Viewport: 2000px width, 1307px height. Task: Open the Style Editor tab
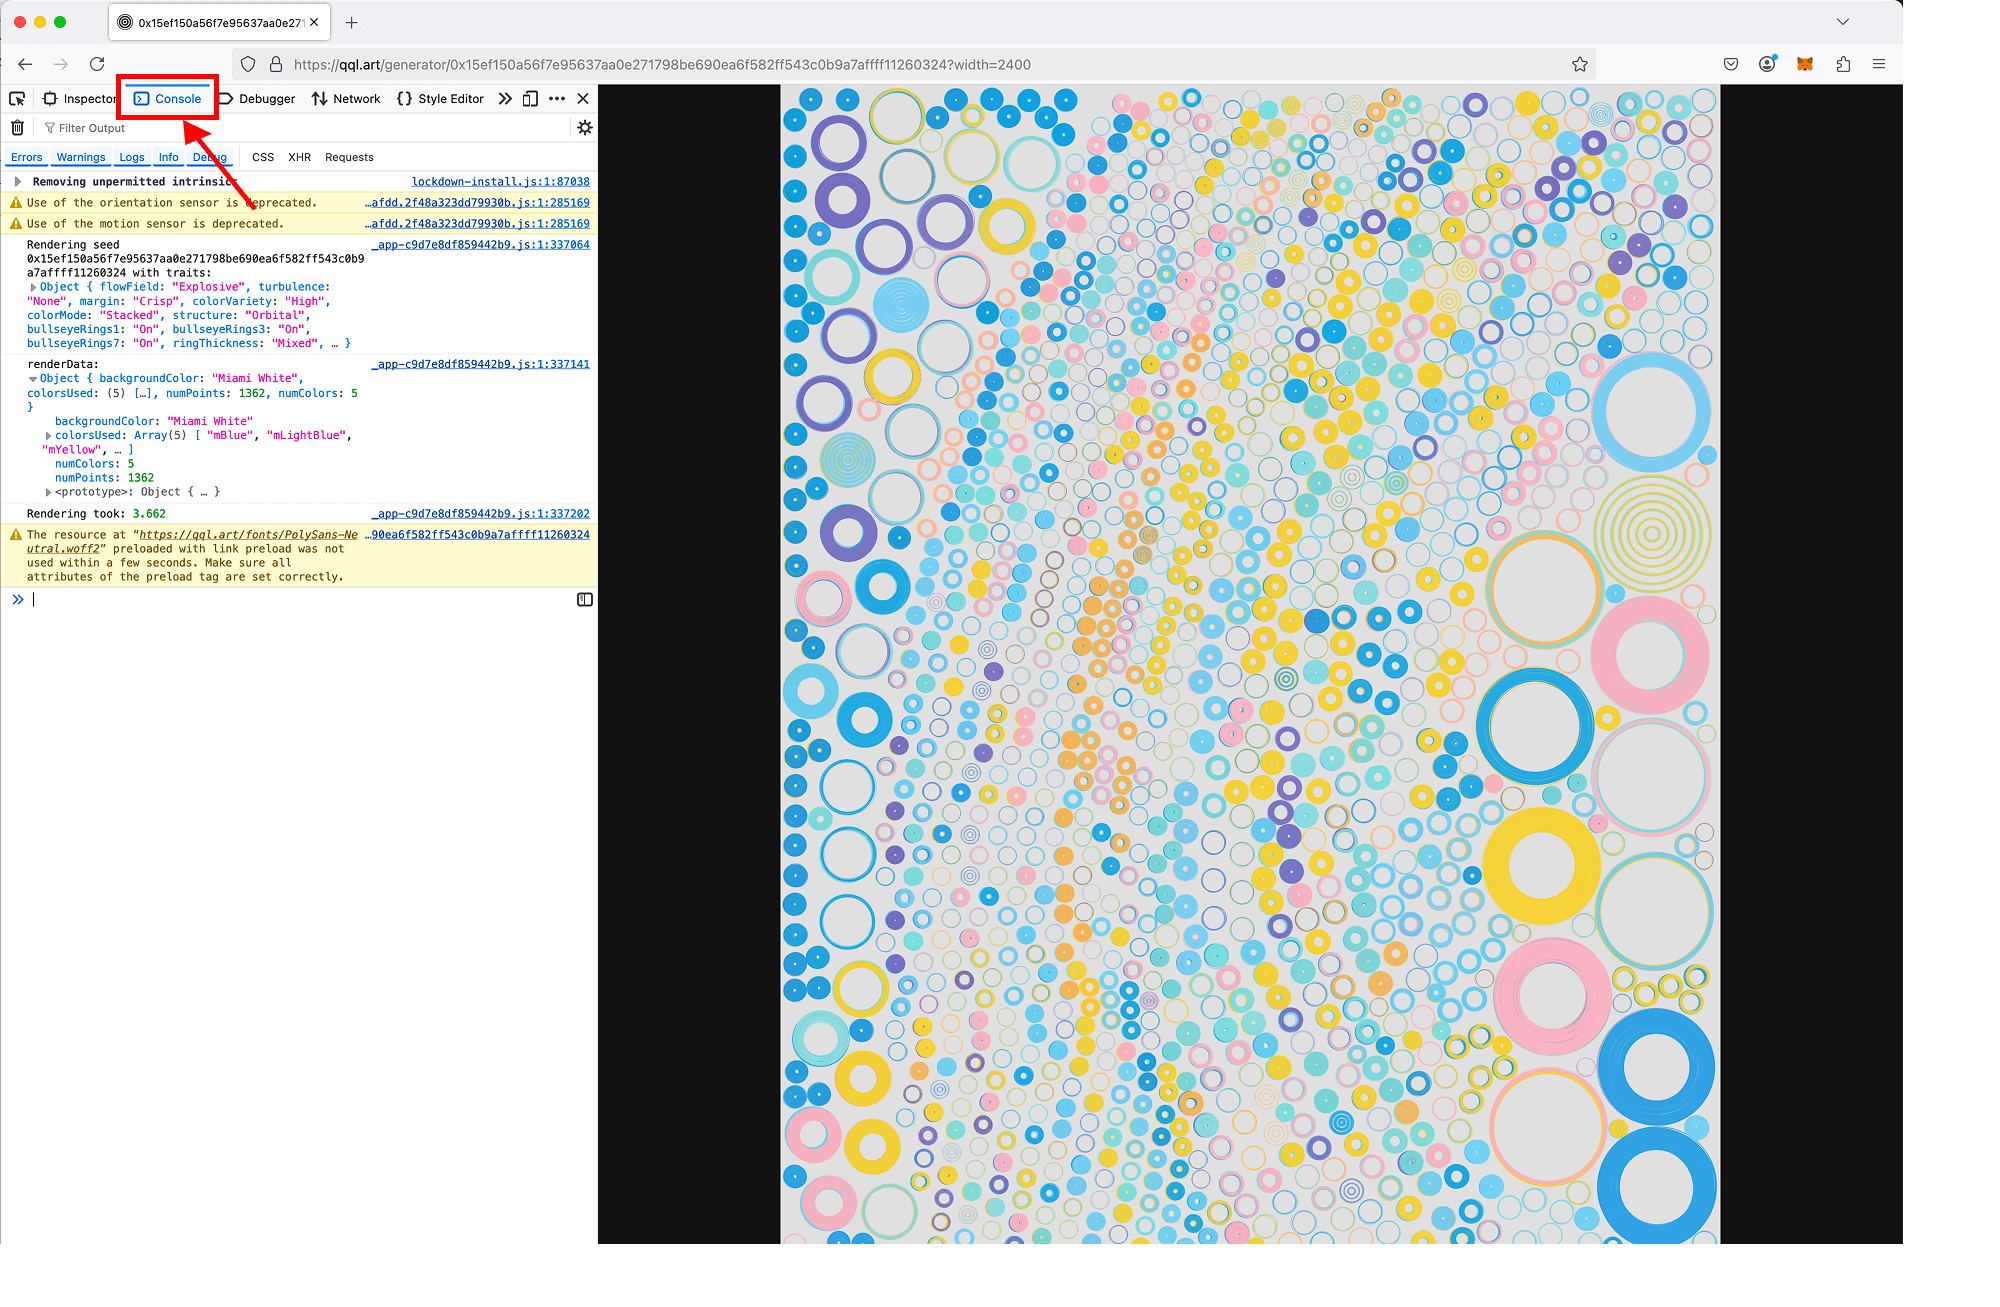click(440, 98)
